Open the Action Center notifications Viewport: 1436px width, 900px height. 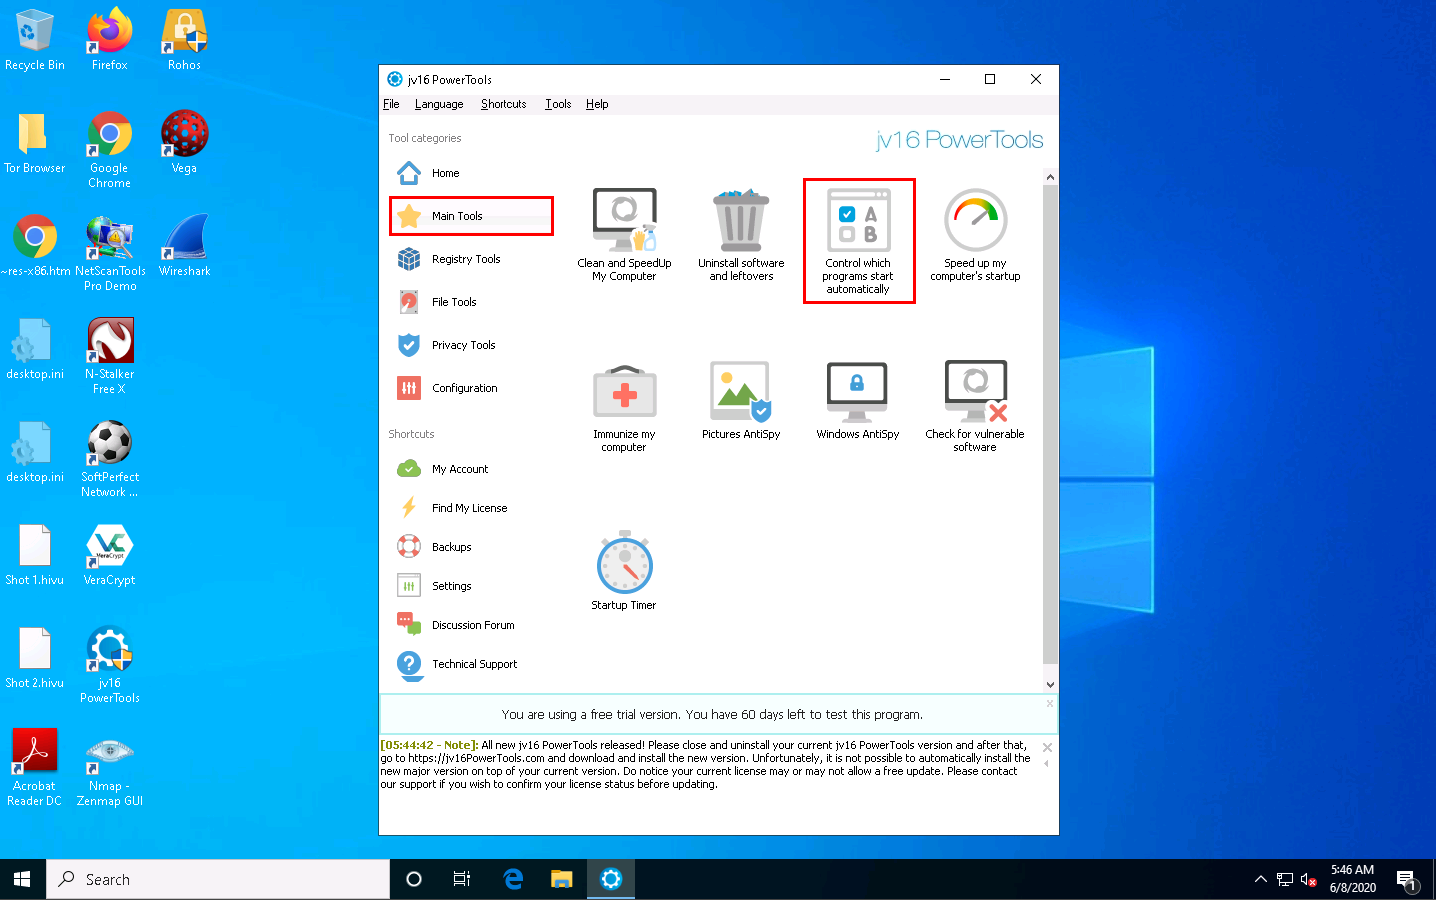click(1408, 879)
